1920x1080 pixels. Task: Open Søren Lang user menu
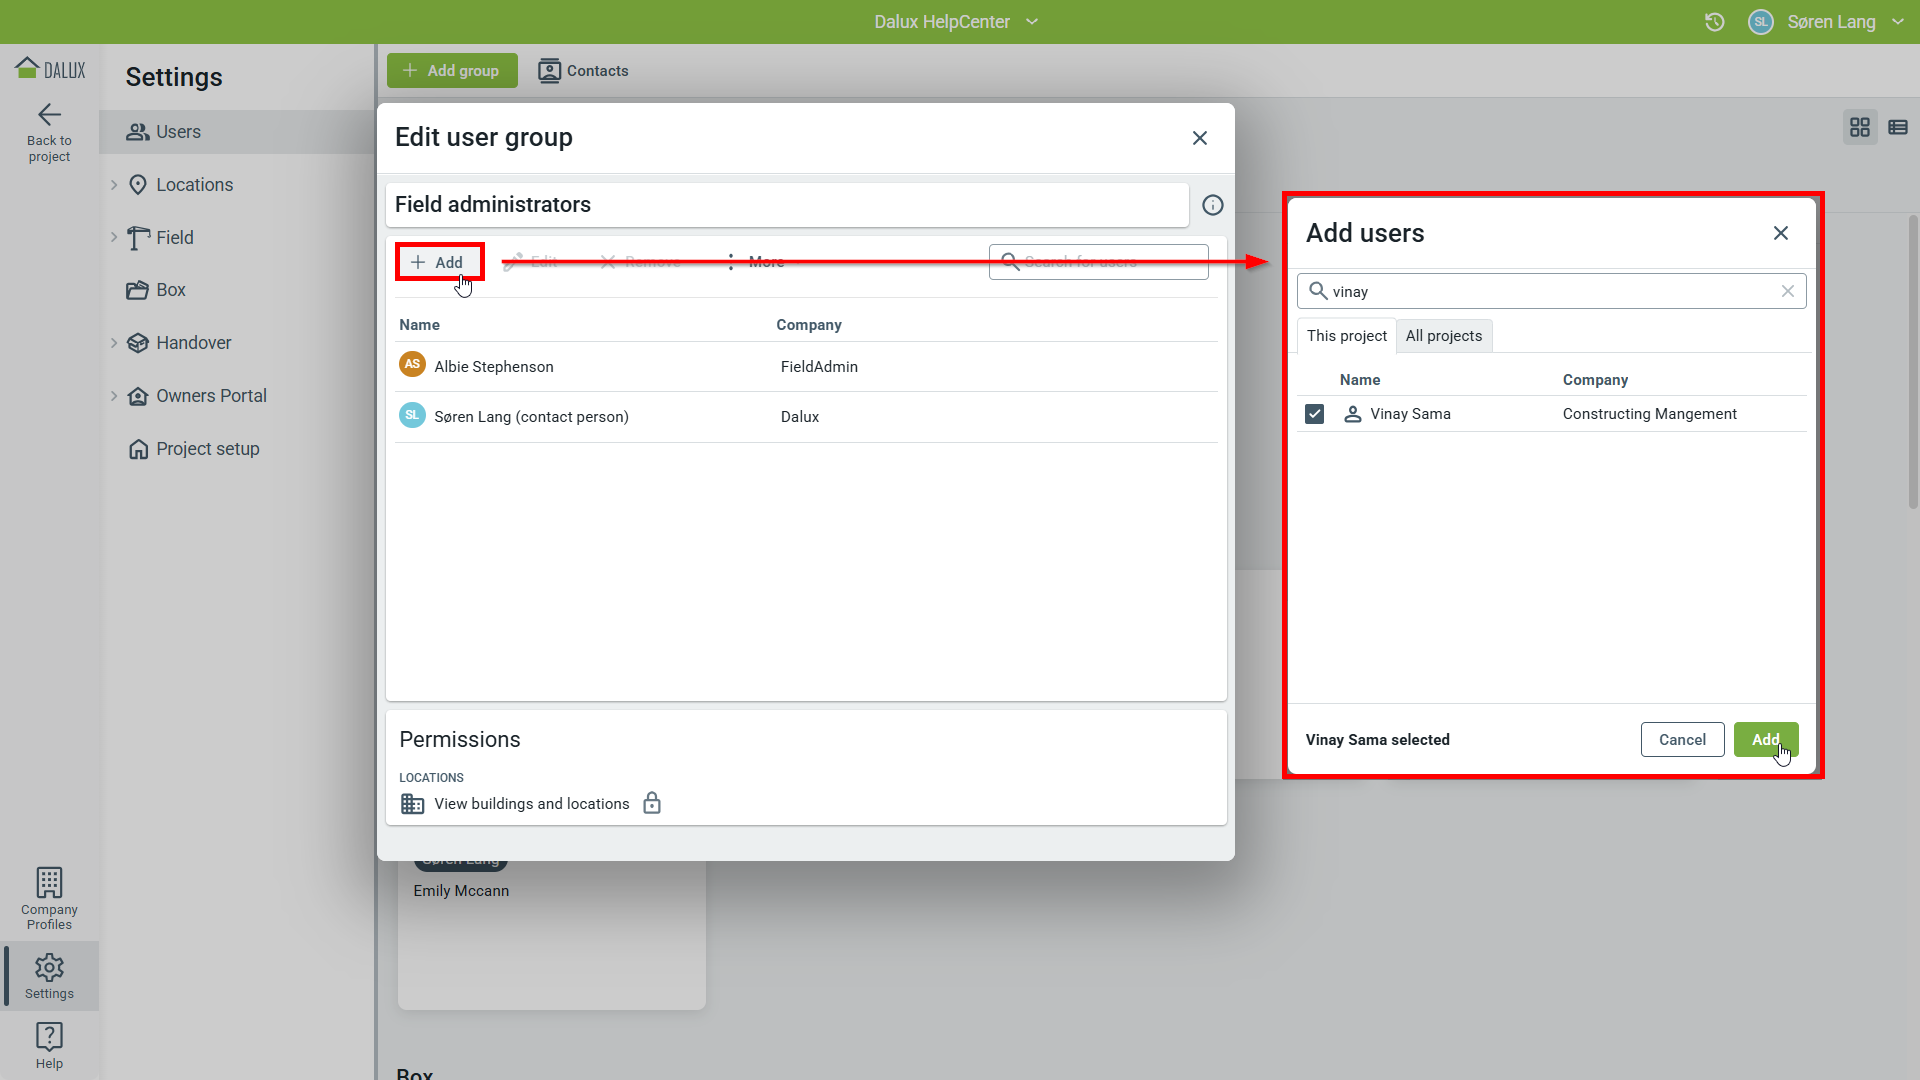click(1830, 22)
